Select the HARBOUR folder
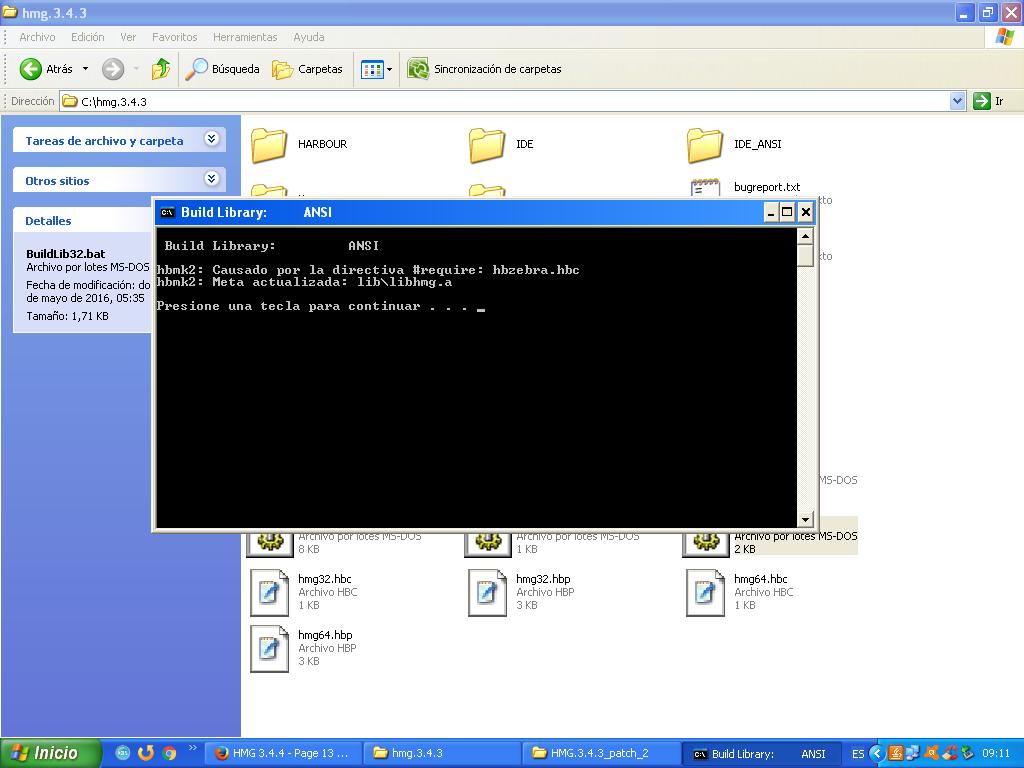The width and height of the screenshot is (1024, 768). pos(300,144)
